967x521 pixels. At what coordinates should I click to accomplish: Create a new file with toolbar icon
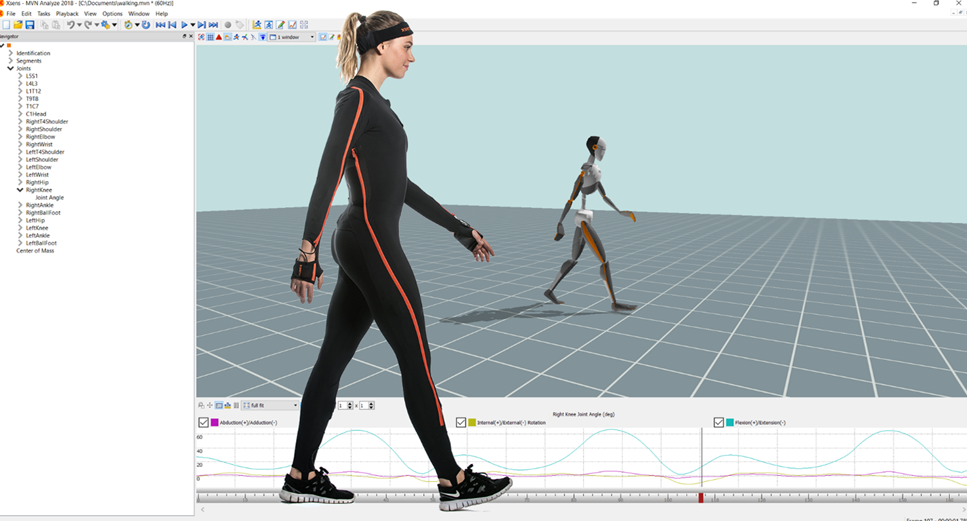click(6, 25)
